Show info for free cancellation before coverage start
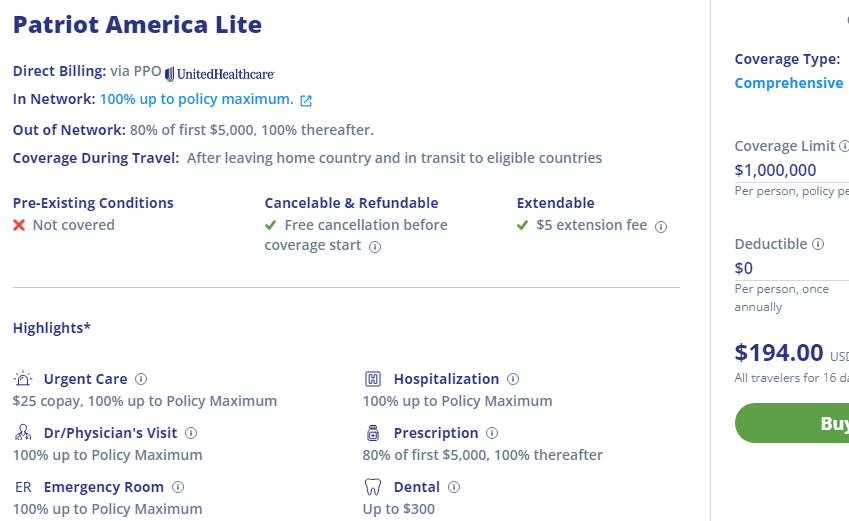Screen dimensions: 849x521 pos(375,247)
